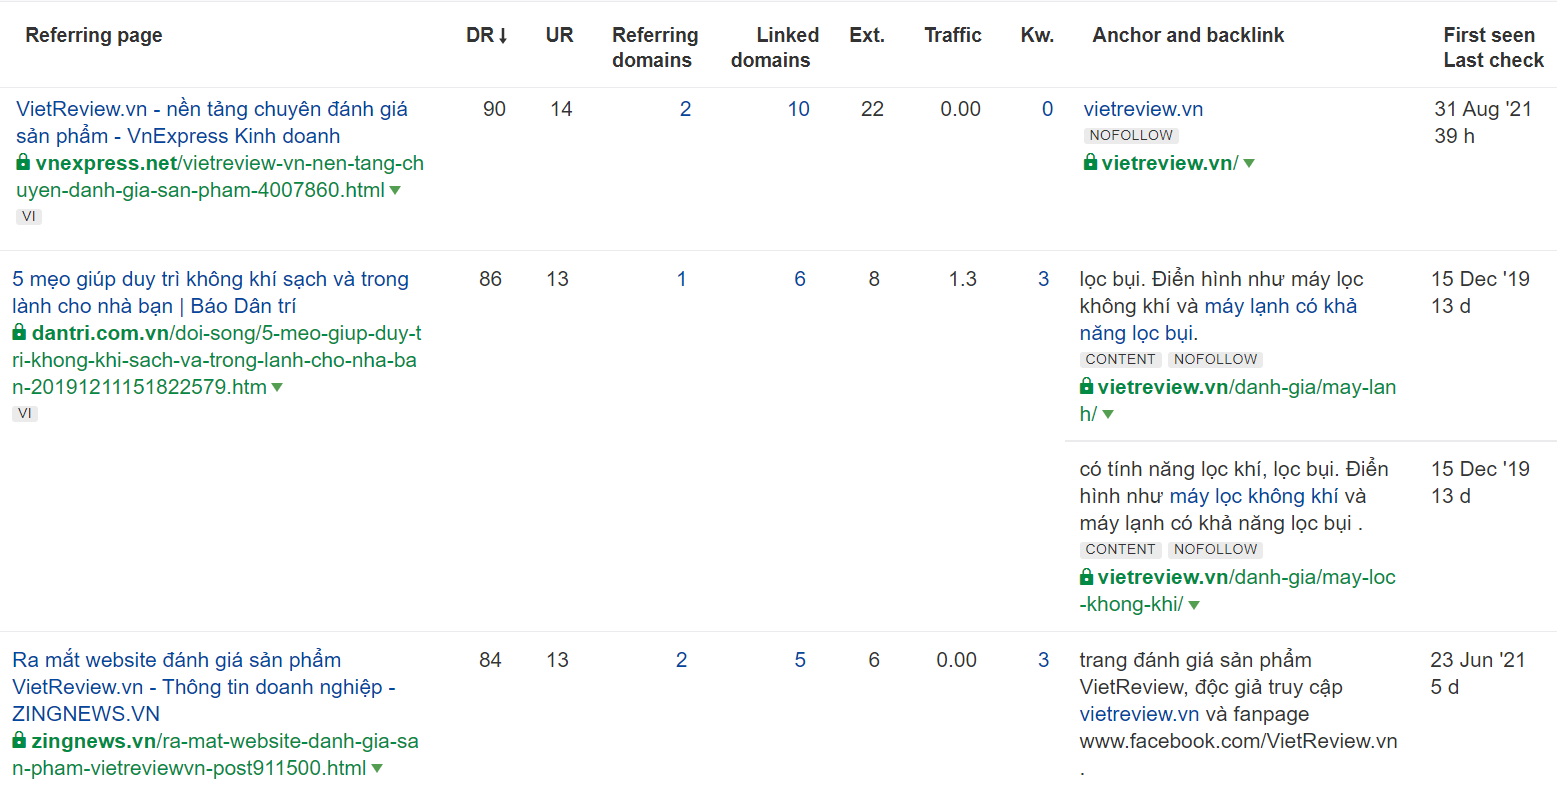Click lock icon beside vietreview.vn/danh-gia/may-loc-khong-khi/ backlink
The image size is (1557, 787).
click(1087, 576)
